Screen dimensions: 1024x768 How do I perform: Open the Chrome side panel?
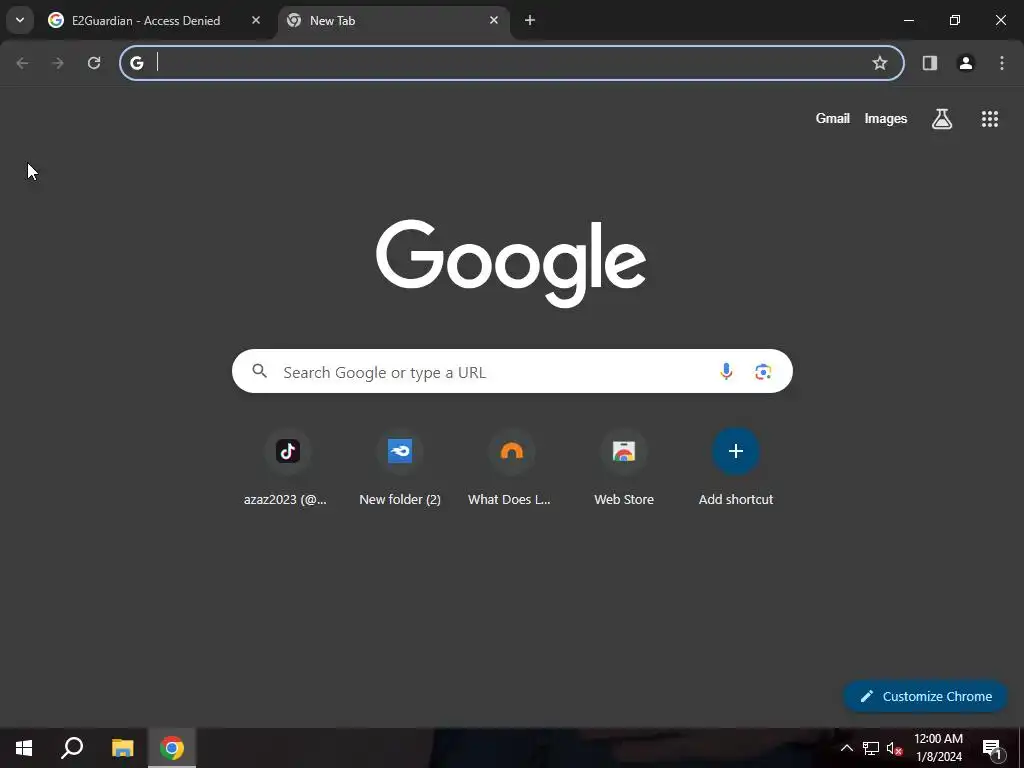930,63
